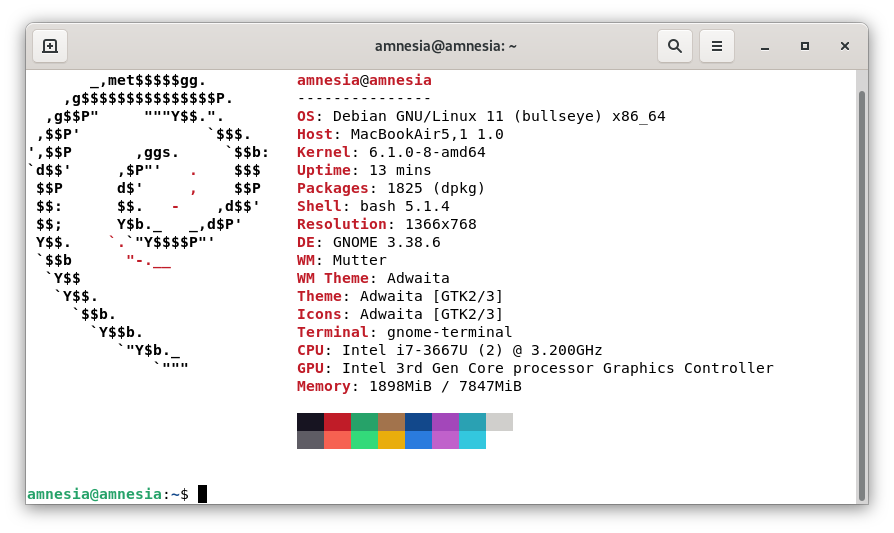
Task: Maximize the terminal window
Action: [805, 46]
